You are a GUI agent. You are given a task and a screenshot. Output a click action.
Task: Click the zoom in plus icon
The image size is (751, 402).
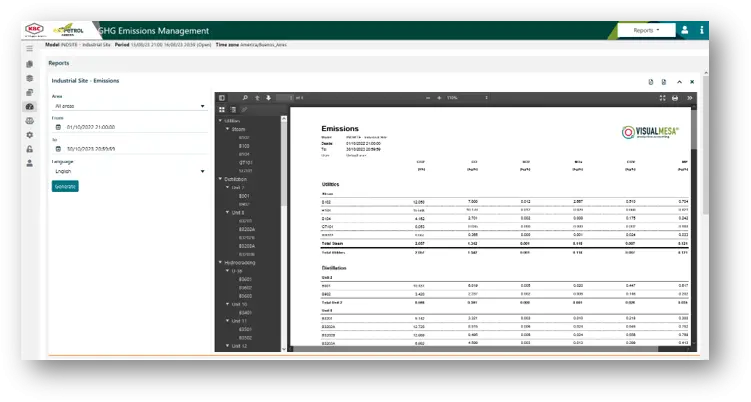(x=438, y=98)
